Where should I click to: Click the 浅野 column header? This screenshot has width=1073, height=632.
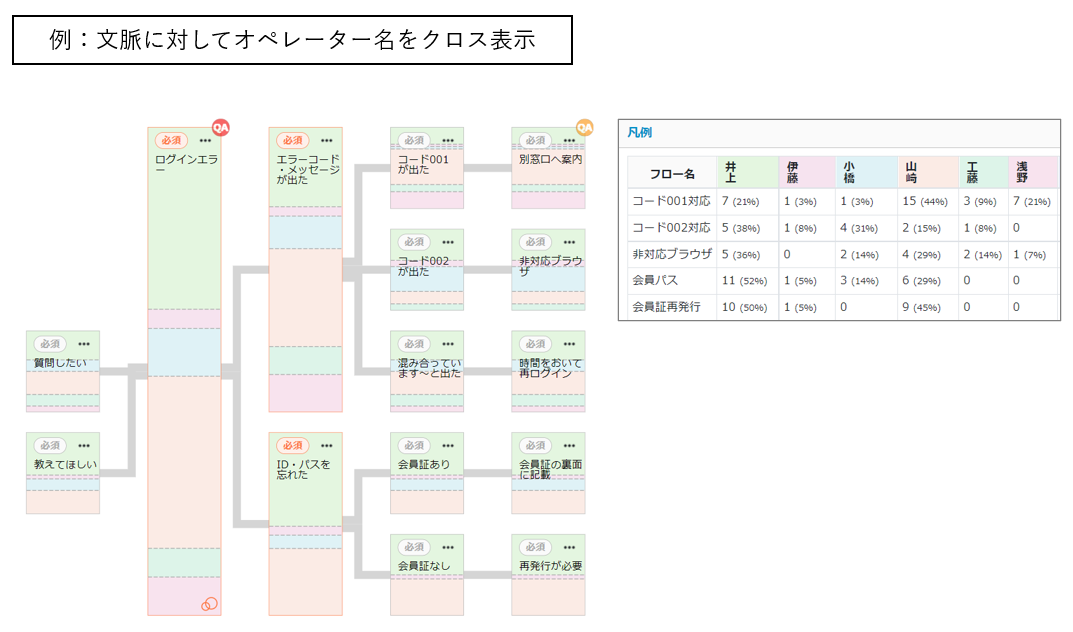coord(1033,172)
